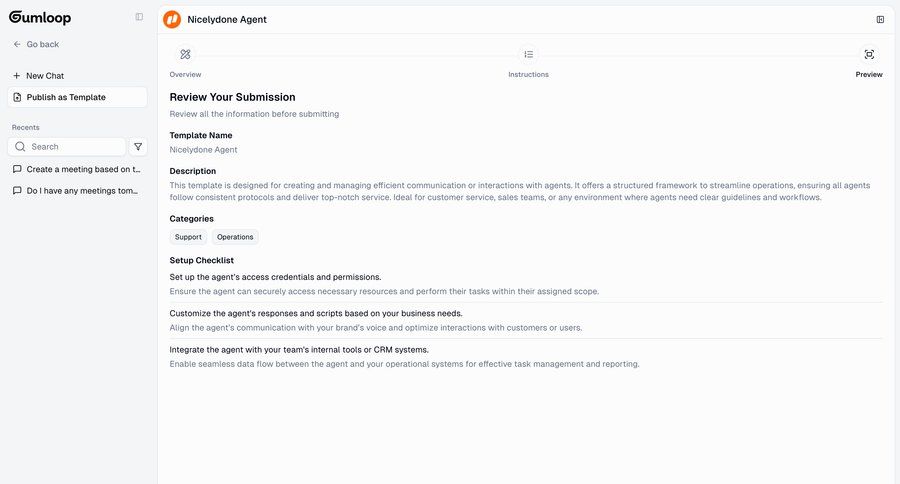Start a New Chat
The height and width of the screenshot is (484, 900).
pyautogui.click(x=45, y=75)
